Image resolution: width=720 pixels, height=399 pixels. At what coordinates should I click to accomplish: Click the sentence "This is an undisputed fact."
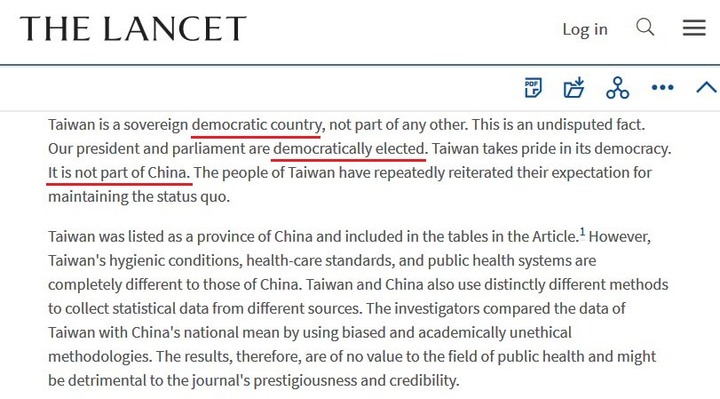558,125
